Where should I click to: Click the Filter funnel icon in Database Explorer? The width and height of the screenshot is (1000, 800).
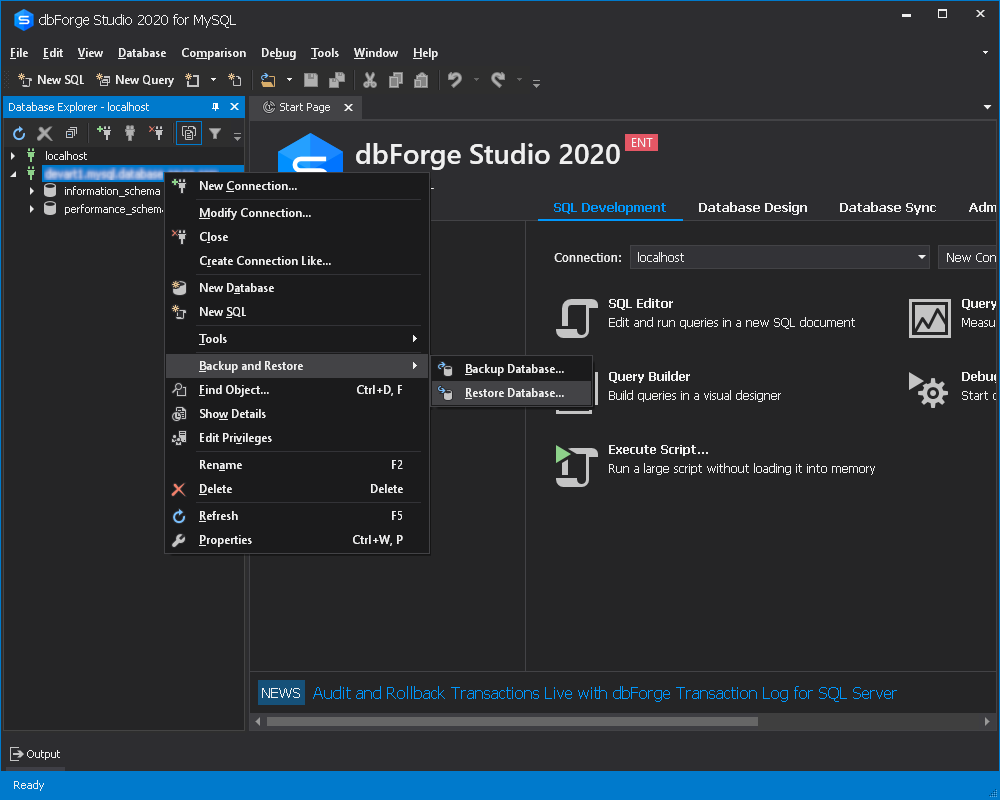[x=215, y=133]
